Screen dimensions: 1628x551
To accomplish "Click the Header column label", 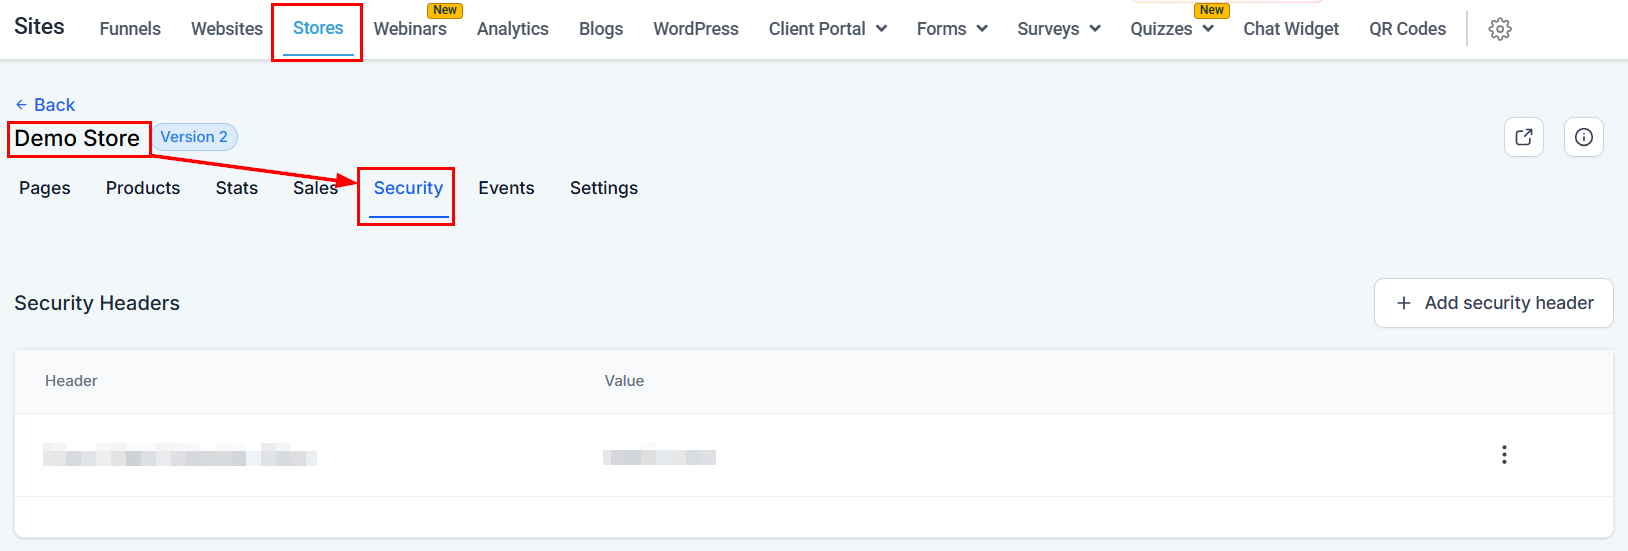I will [x=71, y=381].
